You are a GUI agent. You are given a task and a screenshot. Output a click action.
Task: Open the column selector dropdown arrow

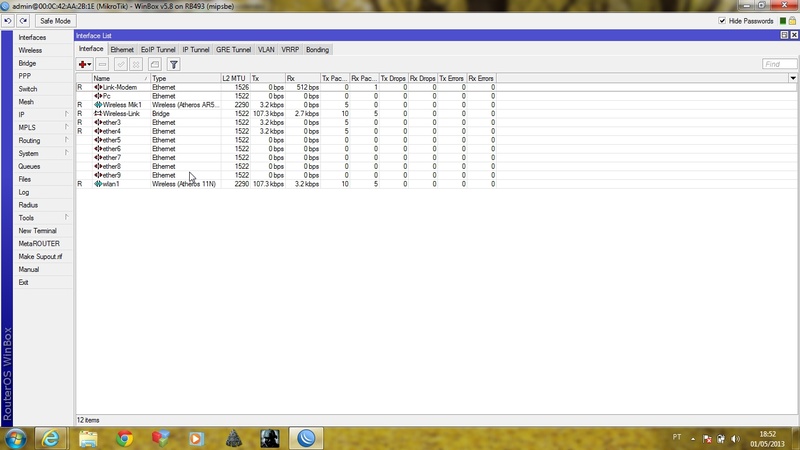[793, 78]
